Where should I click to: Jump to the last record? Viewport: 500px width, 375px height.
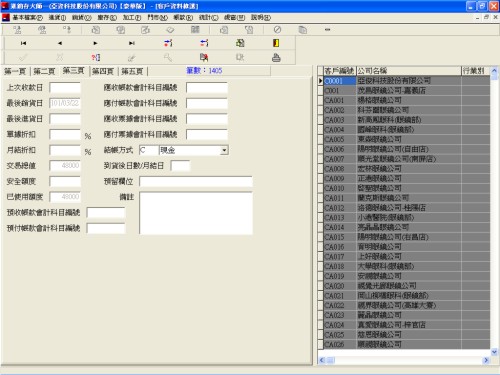132,43
